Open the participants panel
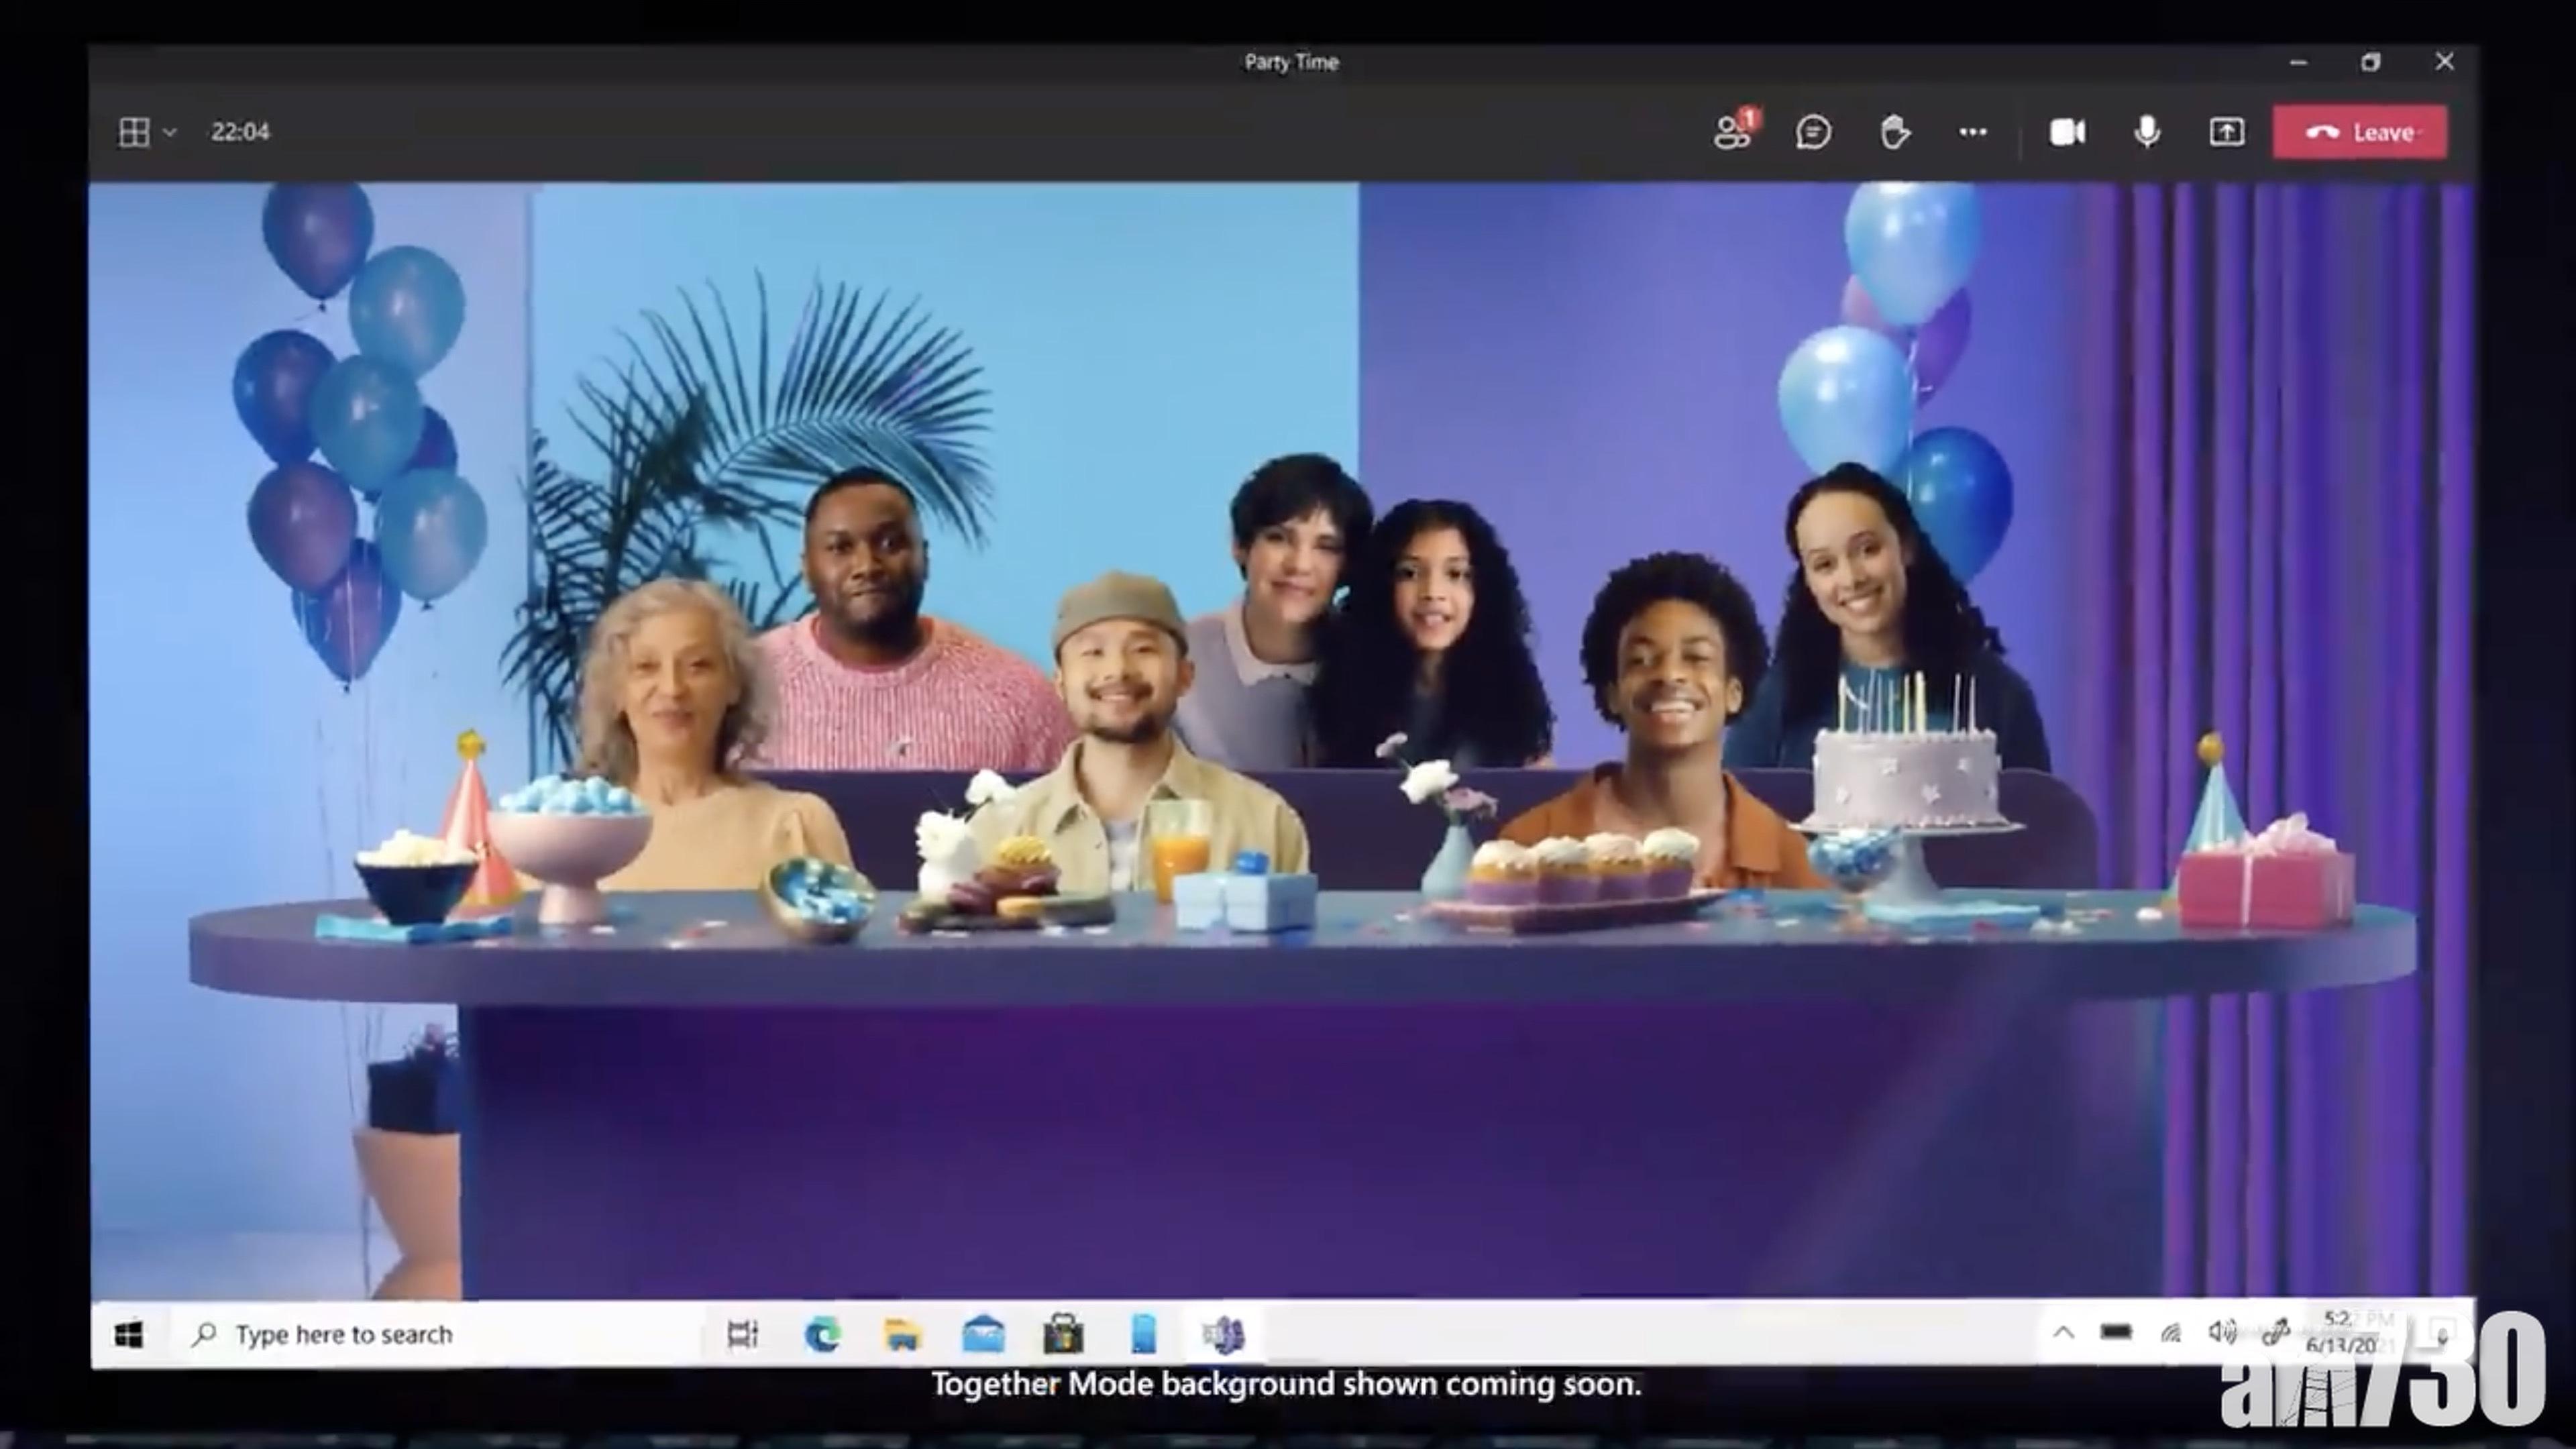The height and width of the screenshot is (1449, 2576). tap(1731, 132)
